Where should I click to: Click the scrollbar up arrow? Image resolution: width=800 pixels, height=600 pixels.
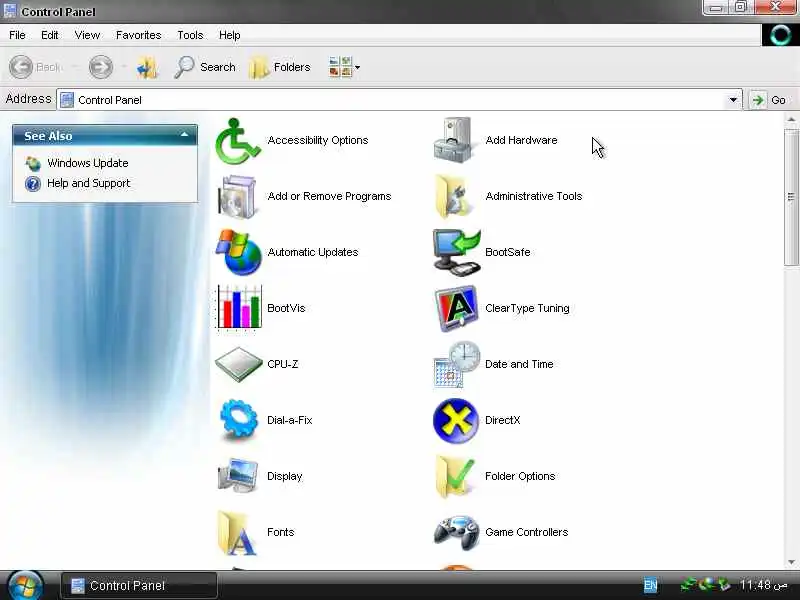click(x=791, y=120)
